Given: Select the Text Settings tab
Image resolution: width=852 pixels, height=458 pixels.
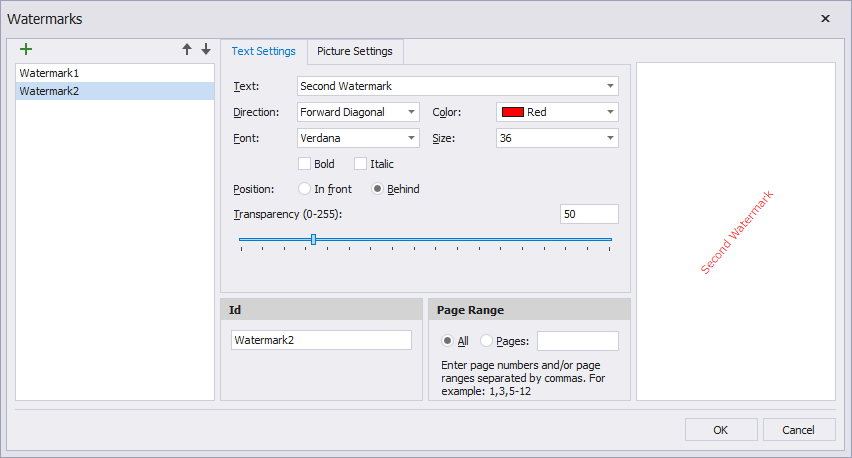Looking at the screenshot, I should pyautogui.click(x=263, y=52).
